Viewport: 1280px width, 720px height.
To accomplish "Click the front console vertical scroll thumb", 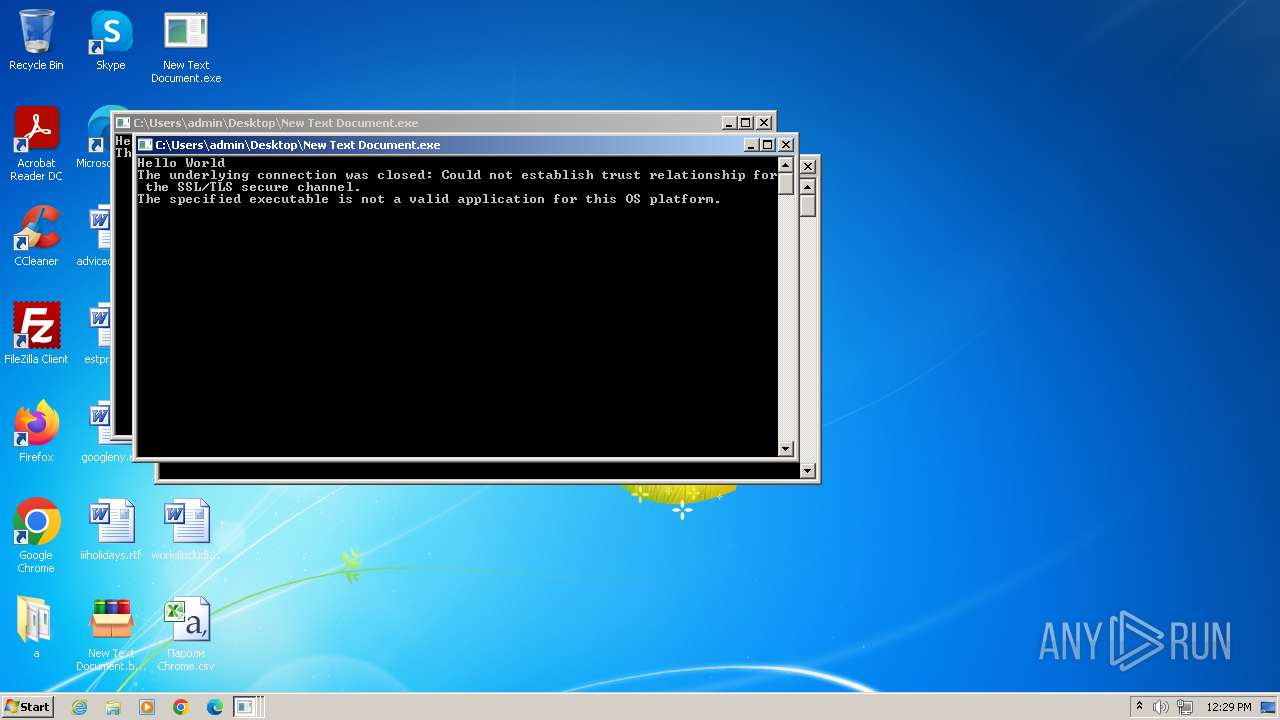I will click(x=786, y=184).
